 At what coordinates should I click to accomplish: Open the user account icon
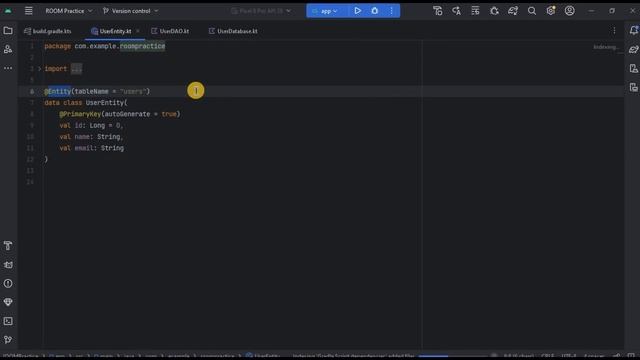pyautogui.click(x=570, y=11)
